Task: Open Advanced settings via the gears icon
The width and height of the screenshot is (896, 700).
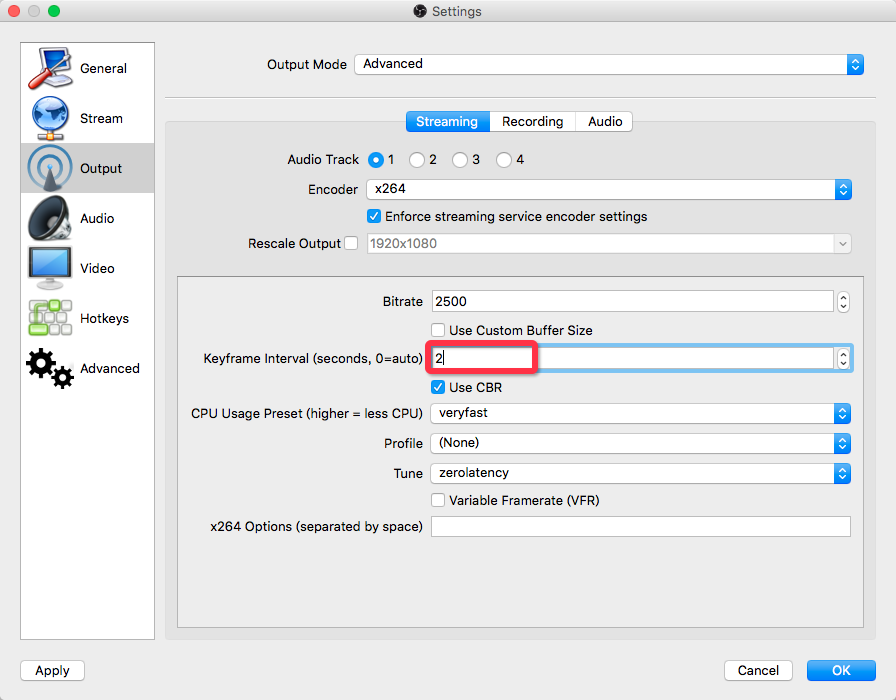Action: [x=50, y=368]
